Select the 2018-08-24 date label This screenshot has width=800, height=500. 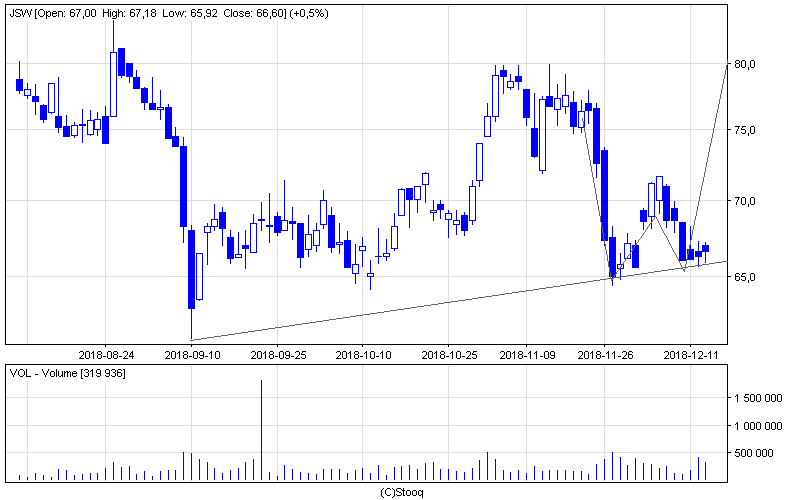click(106, 355)
